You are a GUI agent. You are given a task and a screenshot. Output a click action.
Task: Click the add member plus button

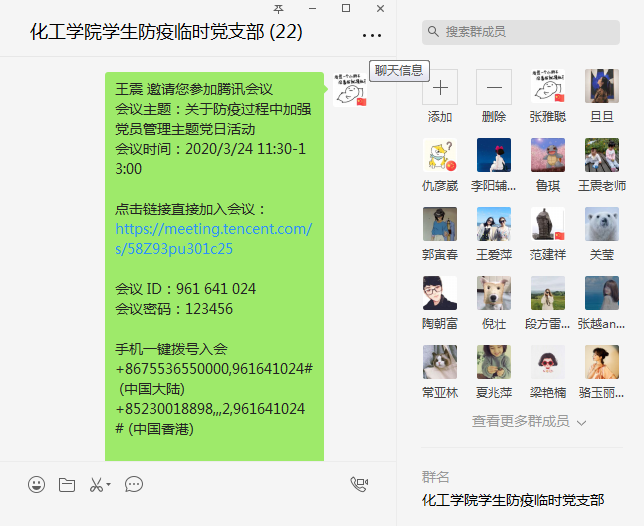[x=440, y=87]
